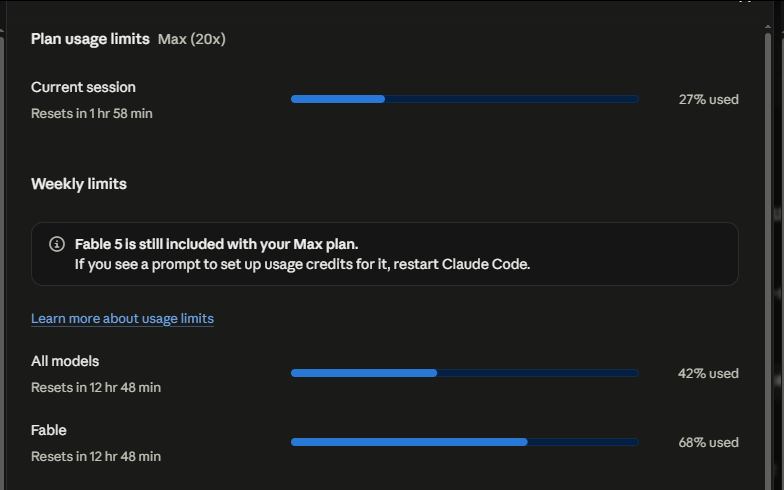
Task: Click the 68% used indicator
Action: coord(708,442)
